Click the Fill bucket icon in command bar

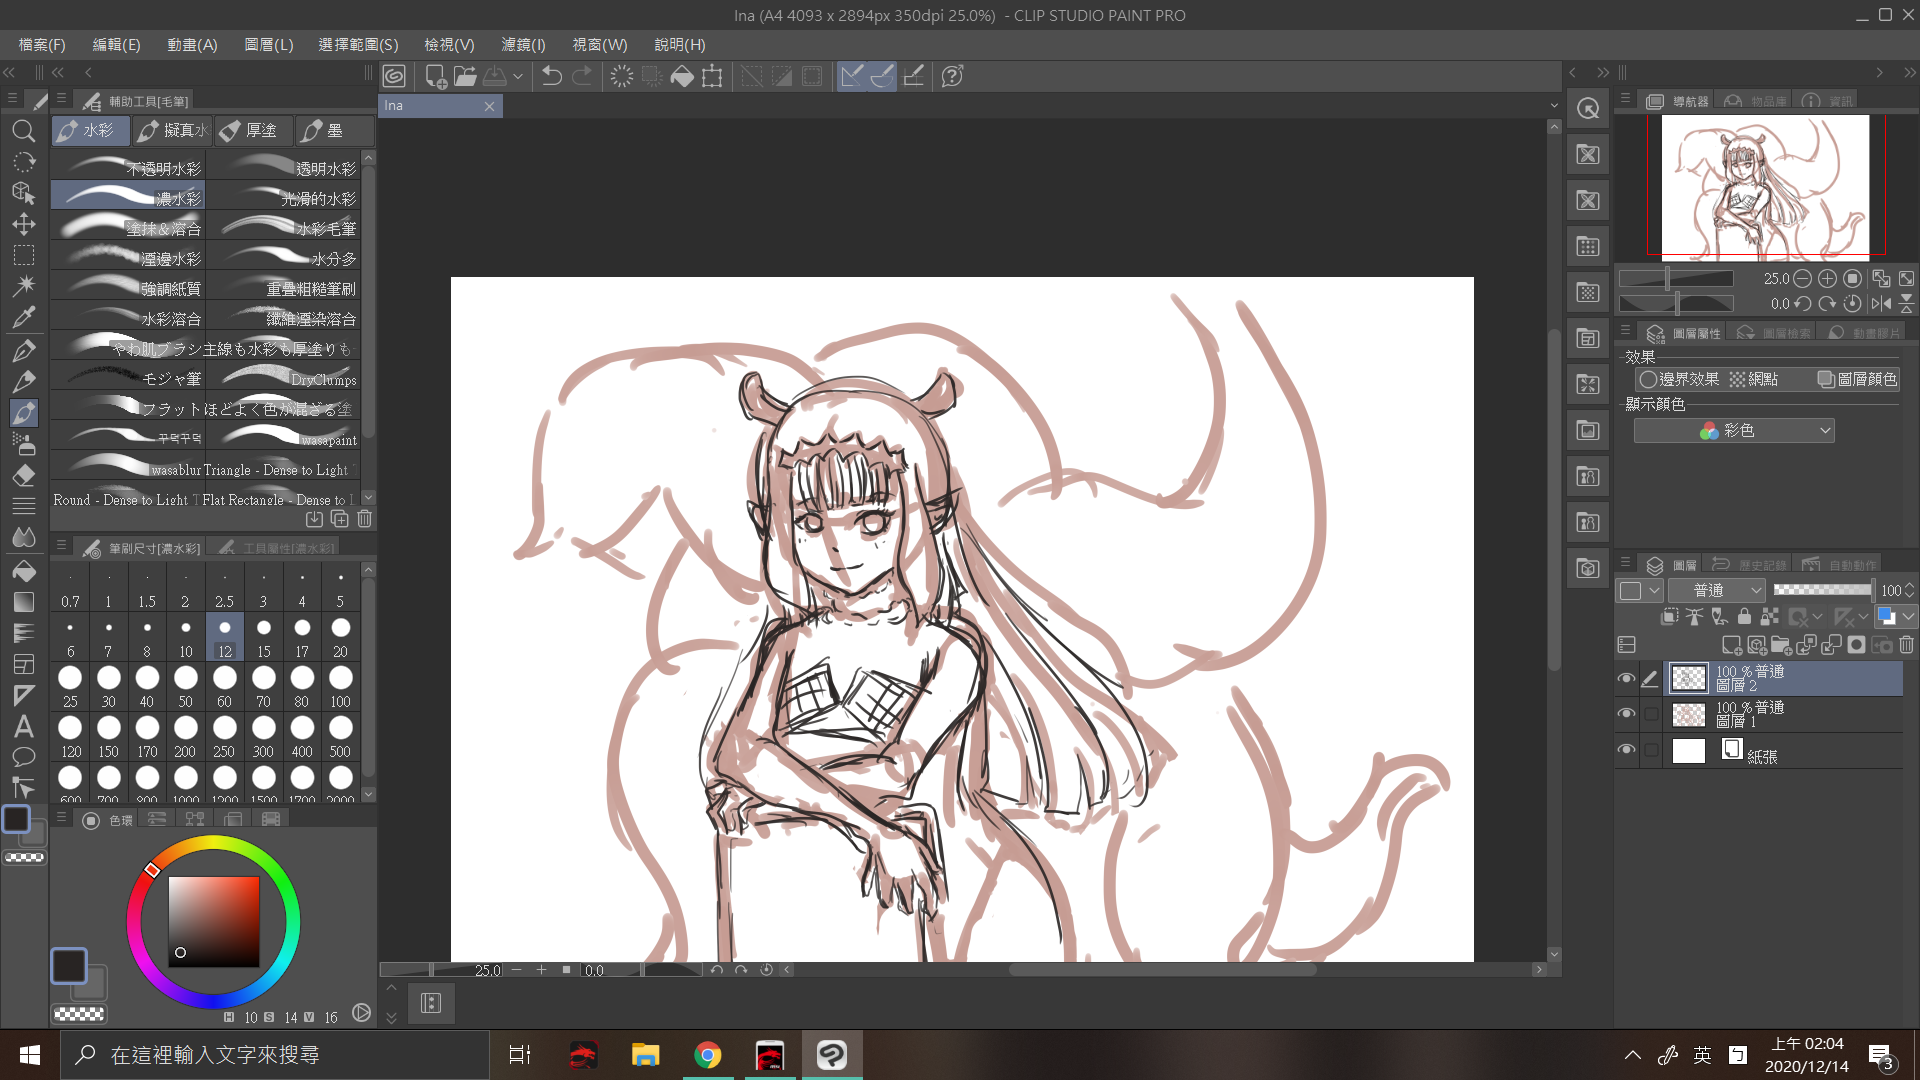click(682, 76)
